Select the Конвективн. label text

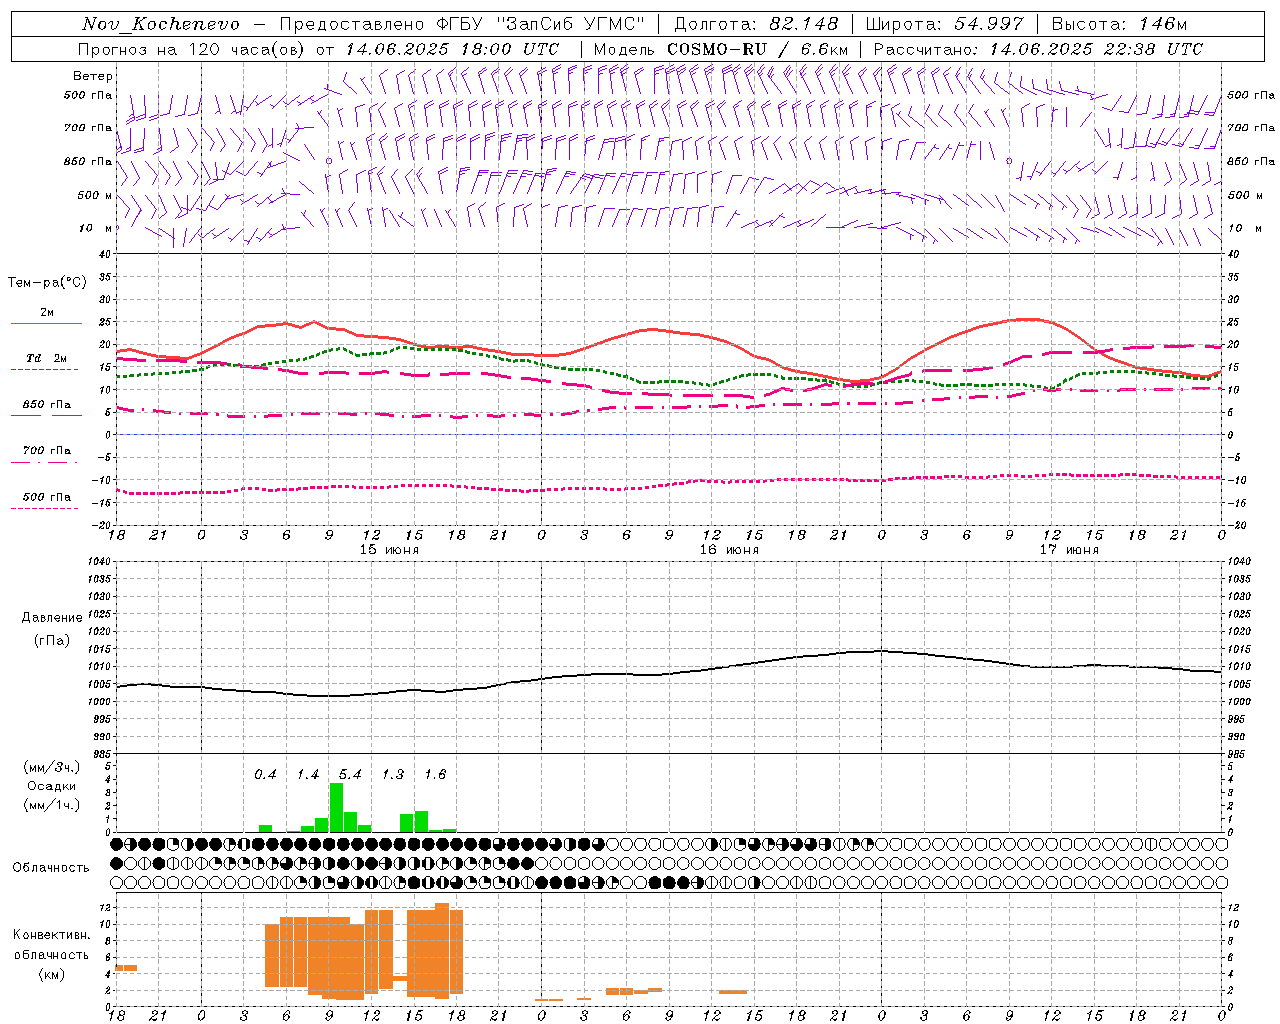click(52, 935)
